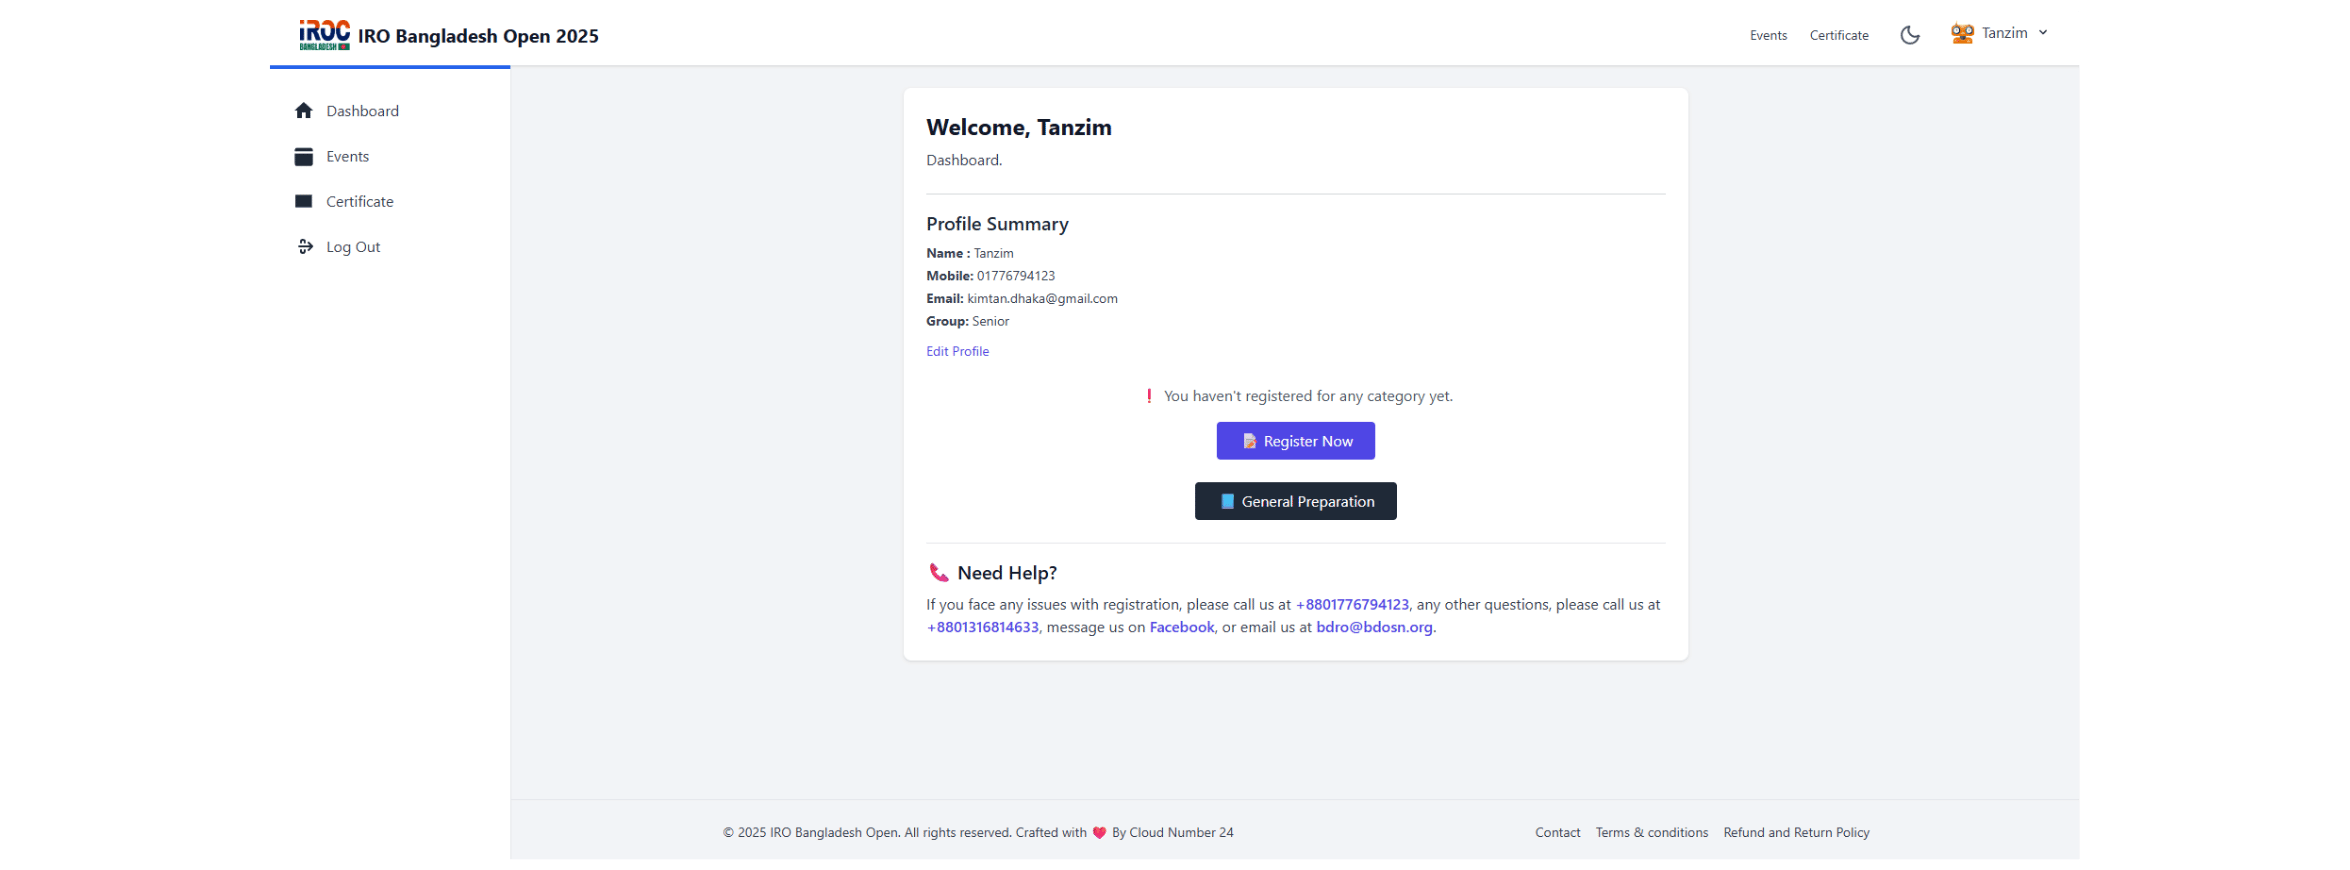Open Refund and Return Policy link
This screenshot has width=2350, height=870.
pyautogui.click(x=1796, y=832)
